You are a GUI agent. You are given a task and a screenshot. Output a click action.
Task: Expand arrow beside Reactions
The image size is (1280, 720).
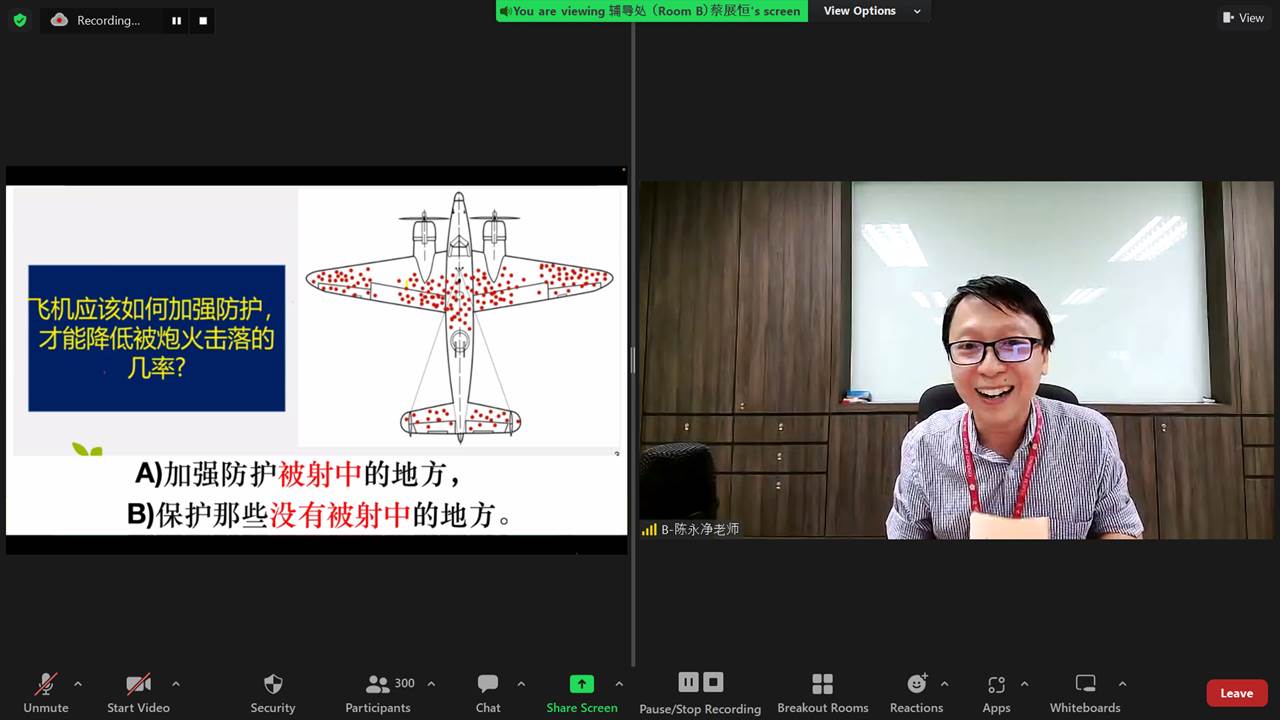[x=944, y=684]
